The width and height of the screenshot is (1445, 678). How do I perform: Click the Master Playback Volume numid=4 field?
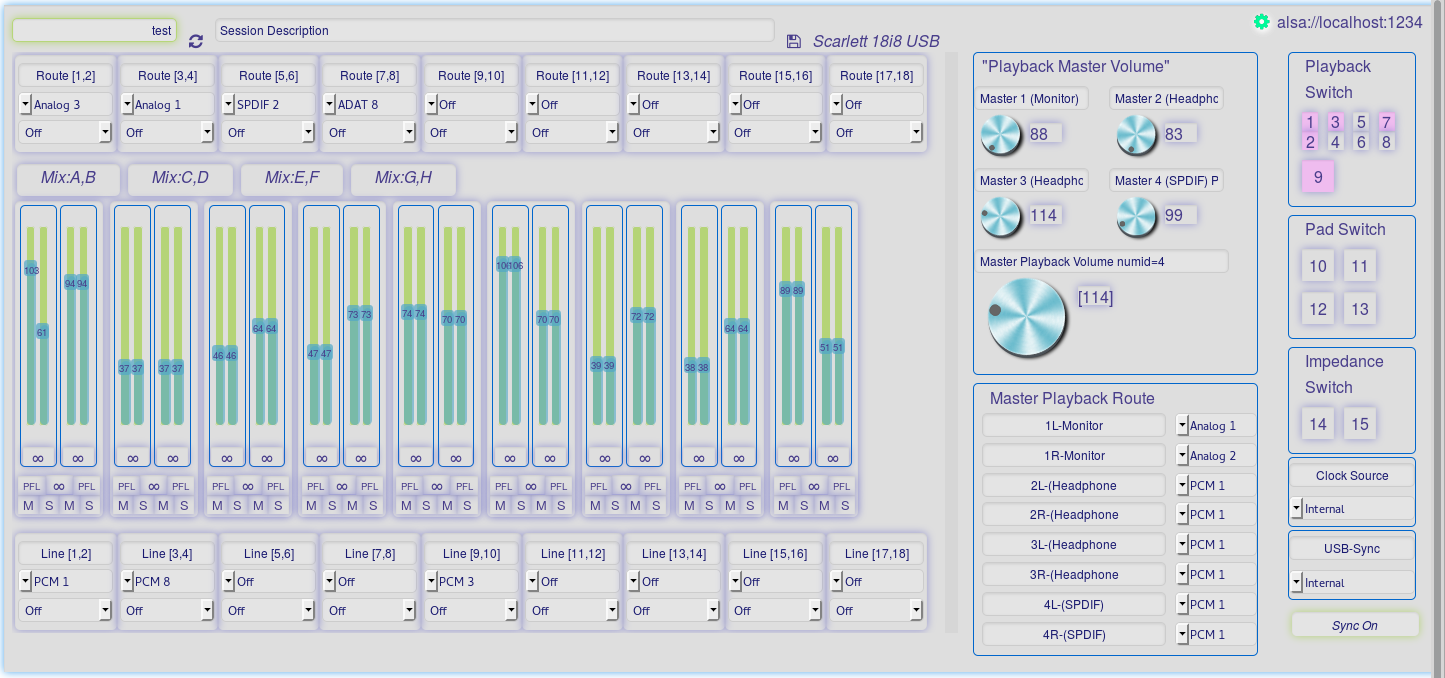pyautogui.click(x=1101, y=261)
